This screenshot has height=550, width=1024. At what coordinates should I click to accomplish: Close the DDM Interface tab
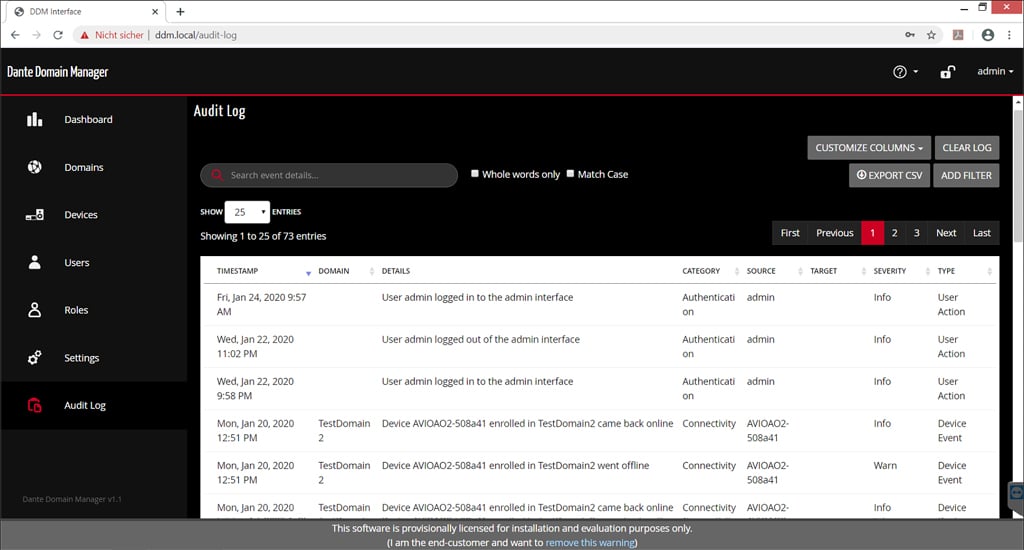[x=155, y=12]
